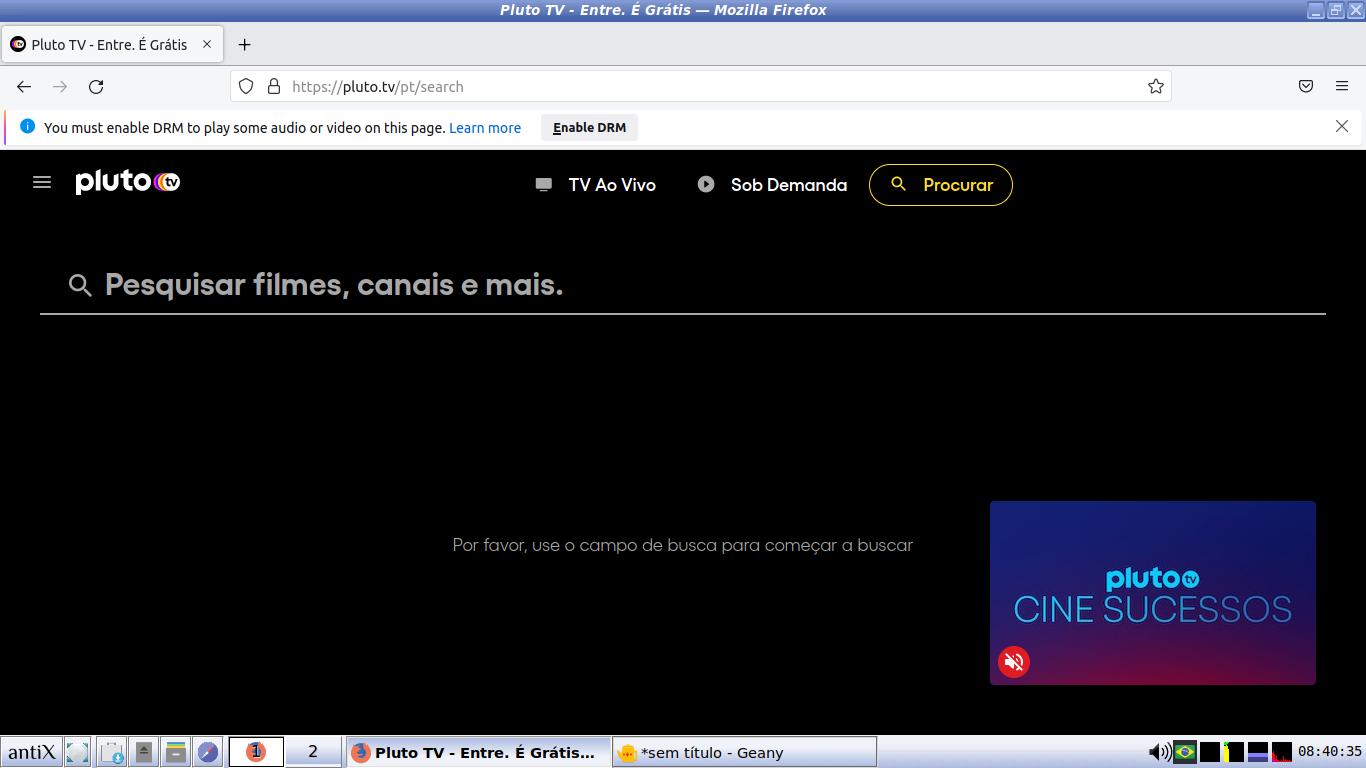Open a new browser tab

[244, 45]
